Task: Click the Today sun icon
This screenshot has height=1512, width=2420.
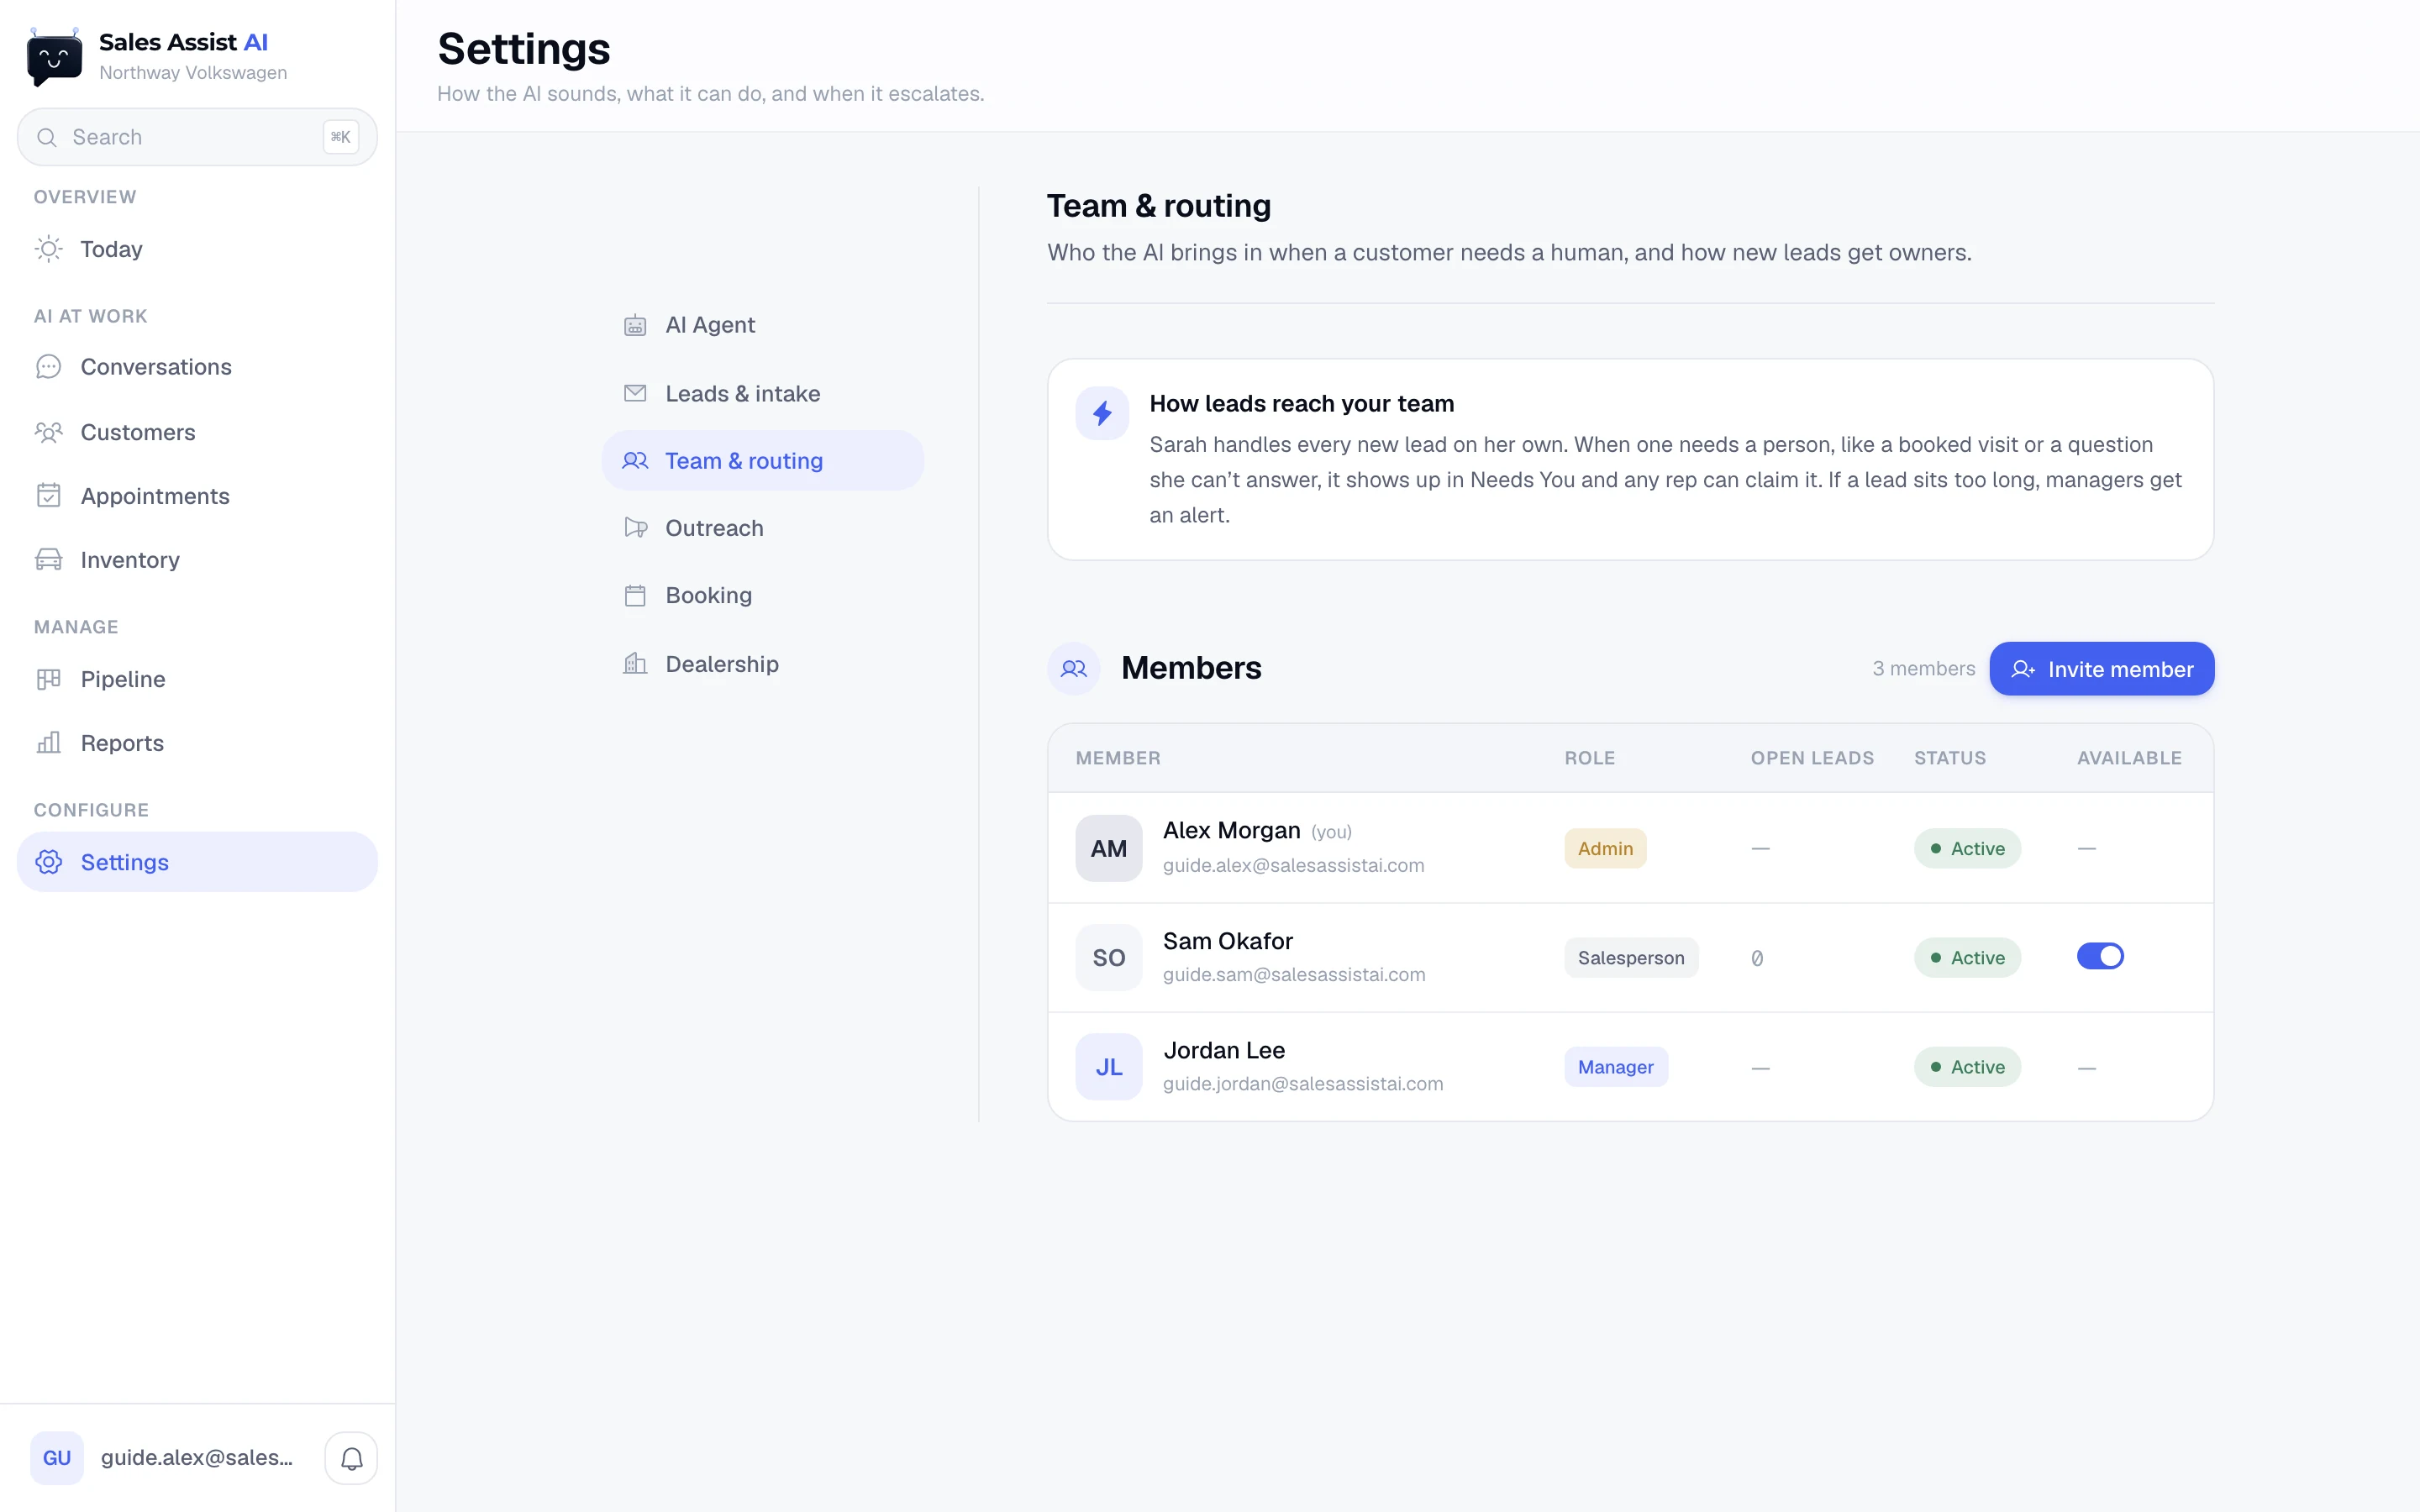Action: coord(49,249)
